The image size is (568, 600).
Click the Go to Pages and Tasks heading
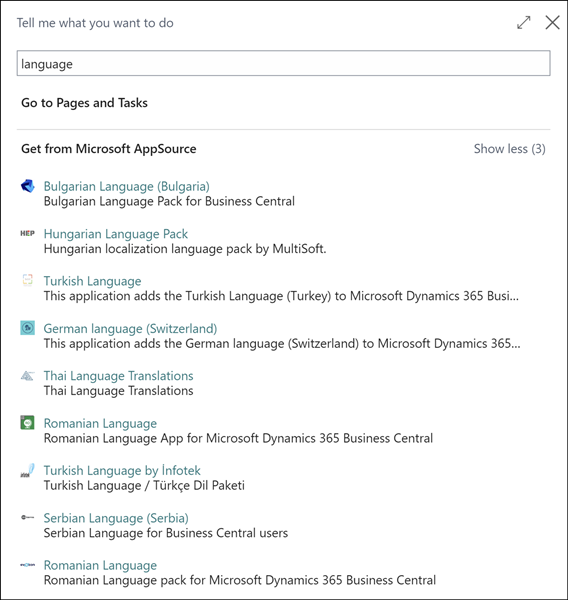click(84, 103)
